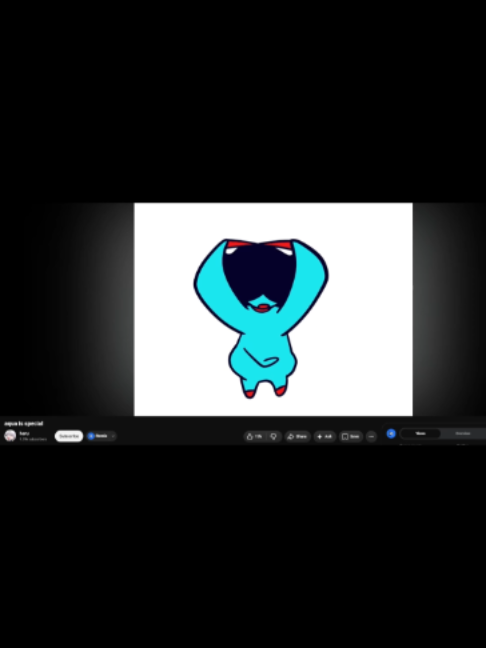
Task: Open the haru channel avatar
Action: coord(10,436)
